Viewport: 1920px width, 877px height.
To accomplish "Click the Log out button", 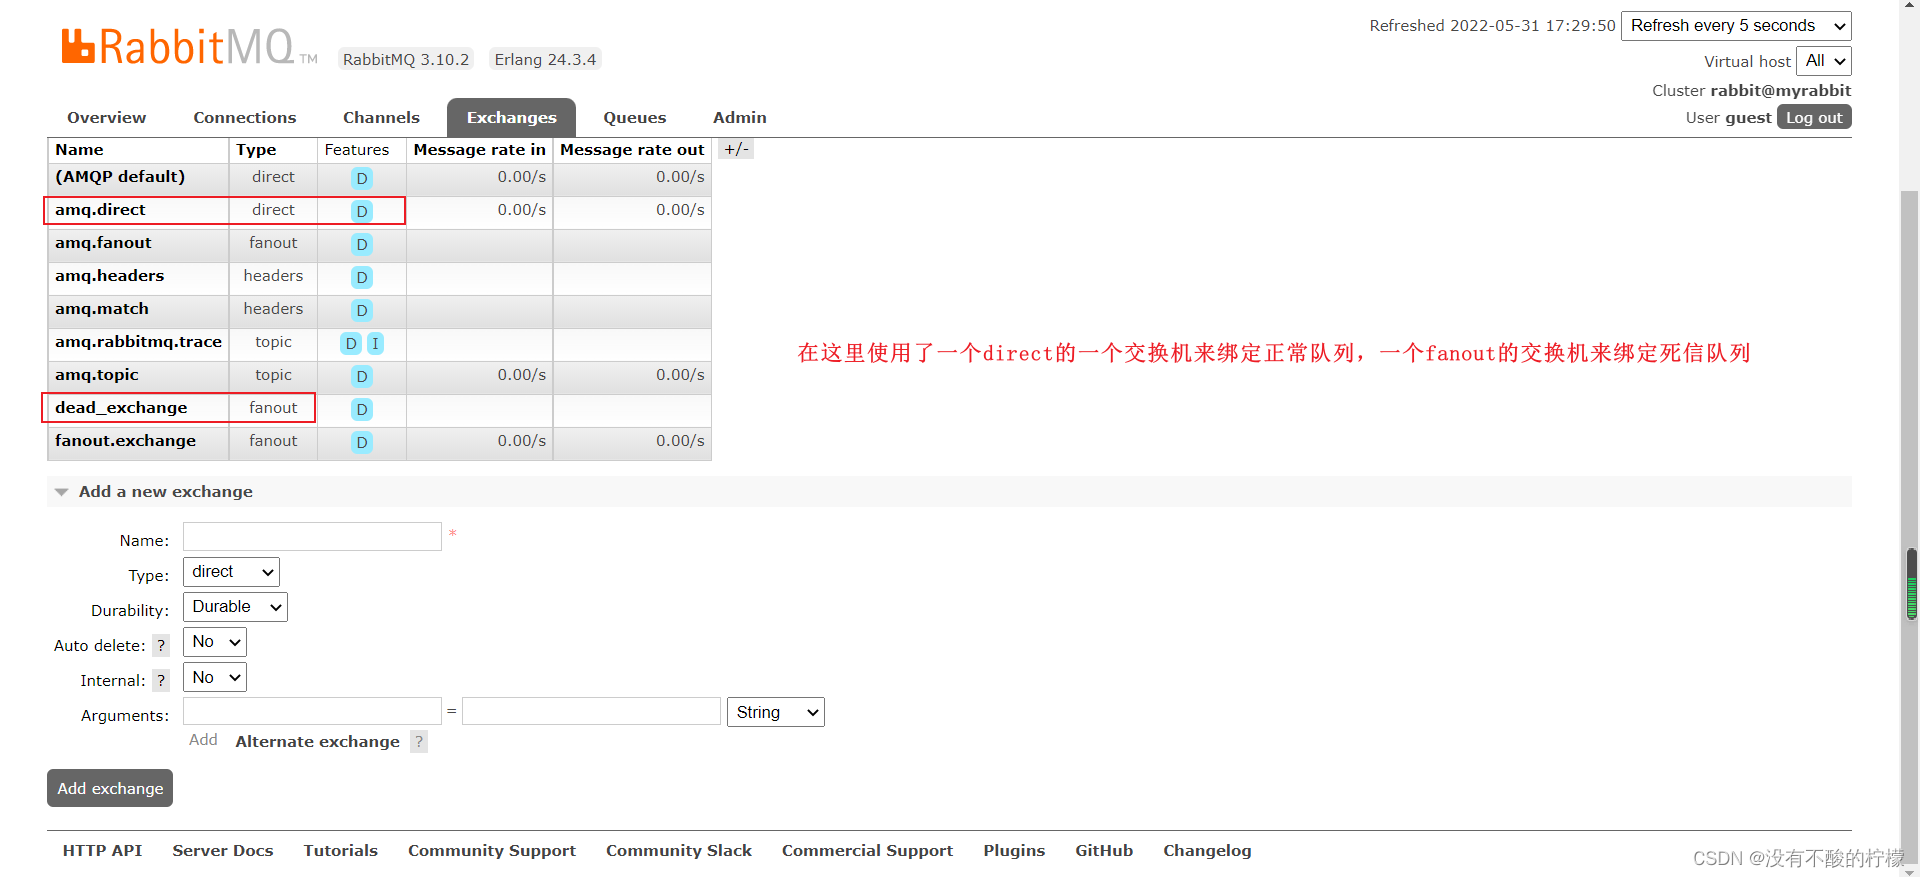I will coord(1814,117).
